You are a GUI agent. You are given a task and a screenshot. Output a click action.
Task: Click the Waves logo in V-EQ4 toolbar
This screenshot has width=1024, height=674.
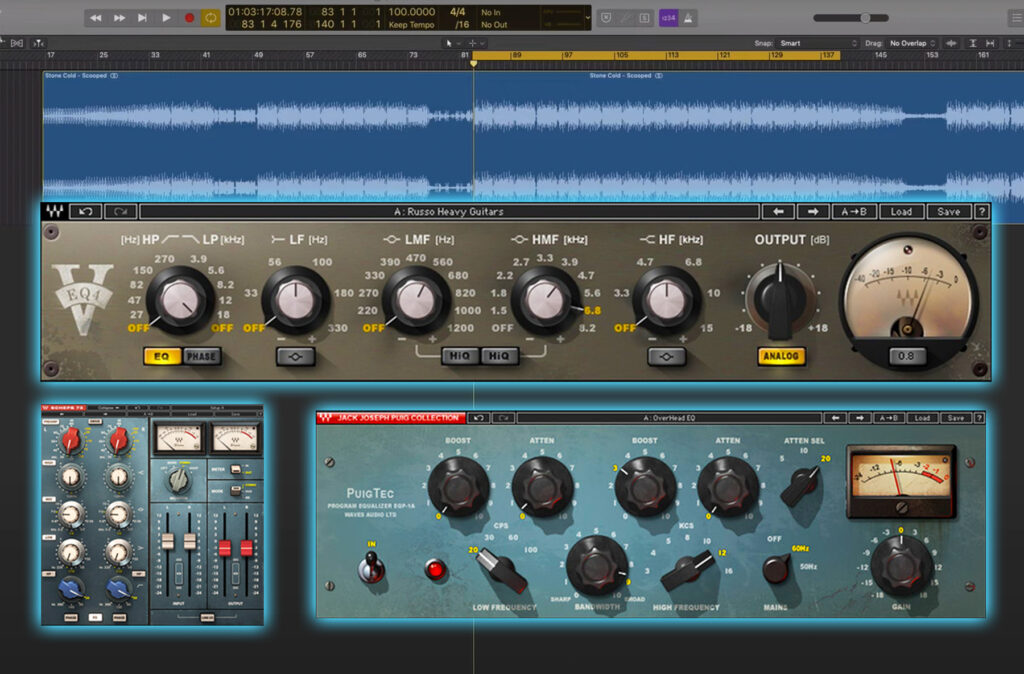coord(55,212)
